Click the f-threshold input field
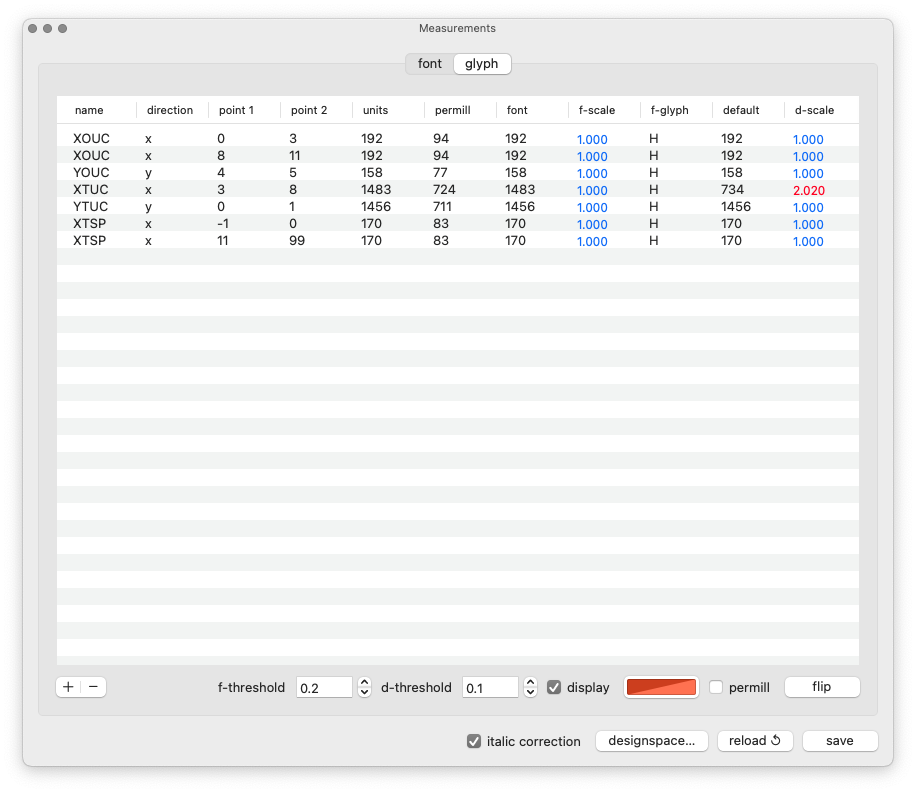 (323, 688)
